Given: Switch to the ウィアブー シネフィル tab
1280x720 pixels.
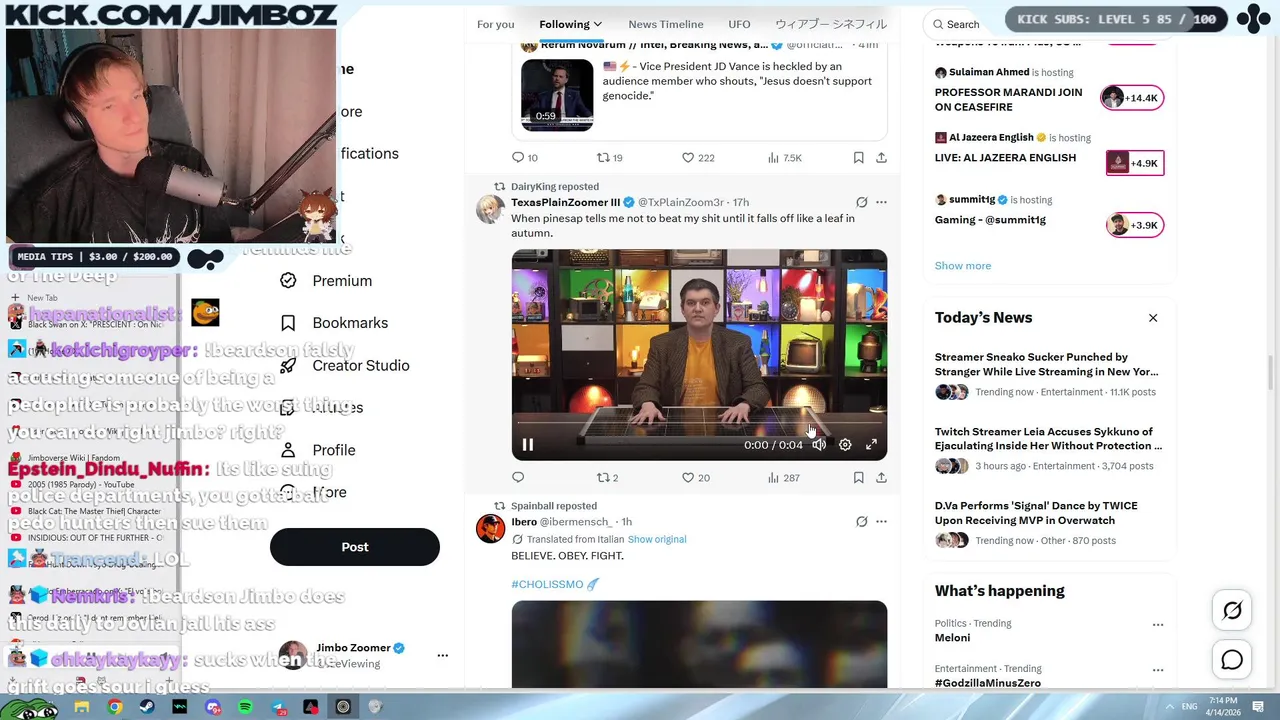Looking at the screenshot, I should point(831,24).
